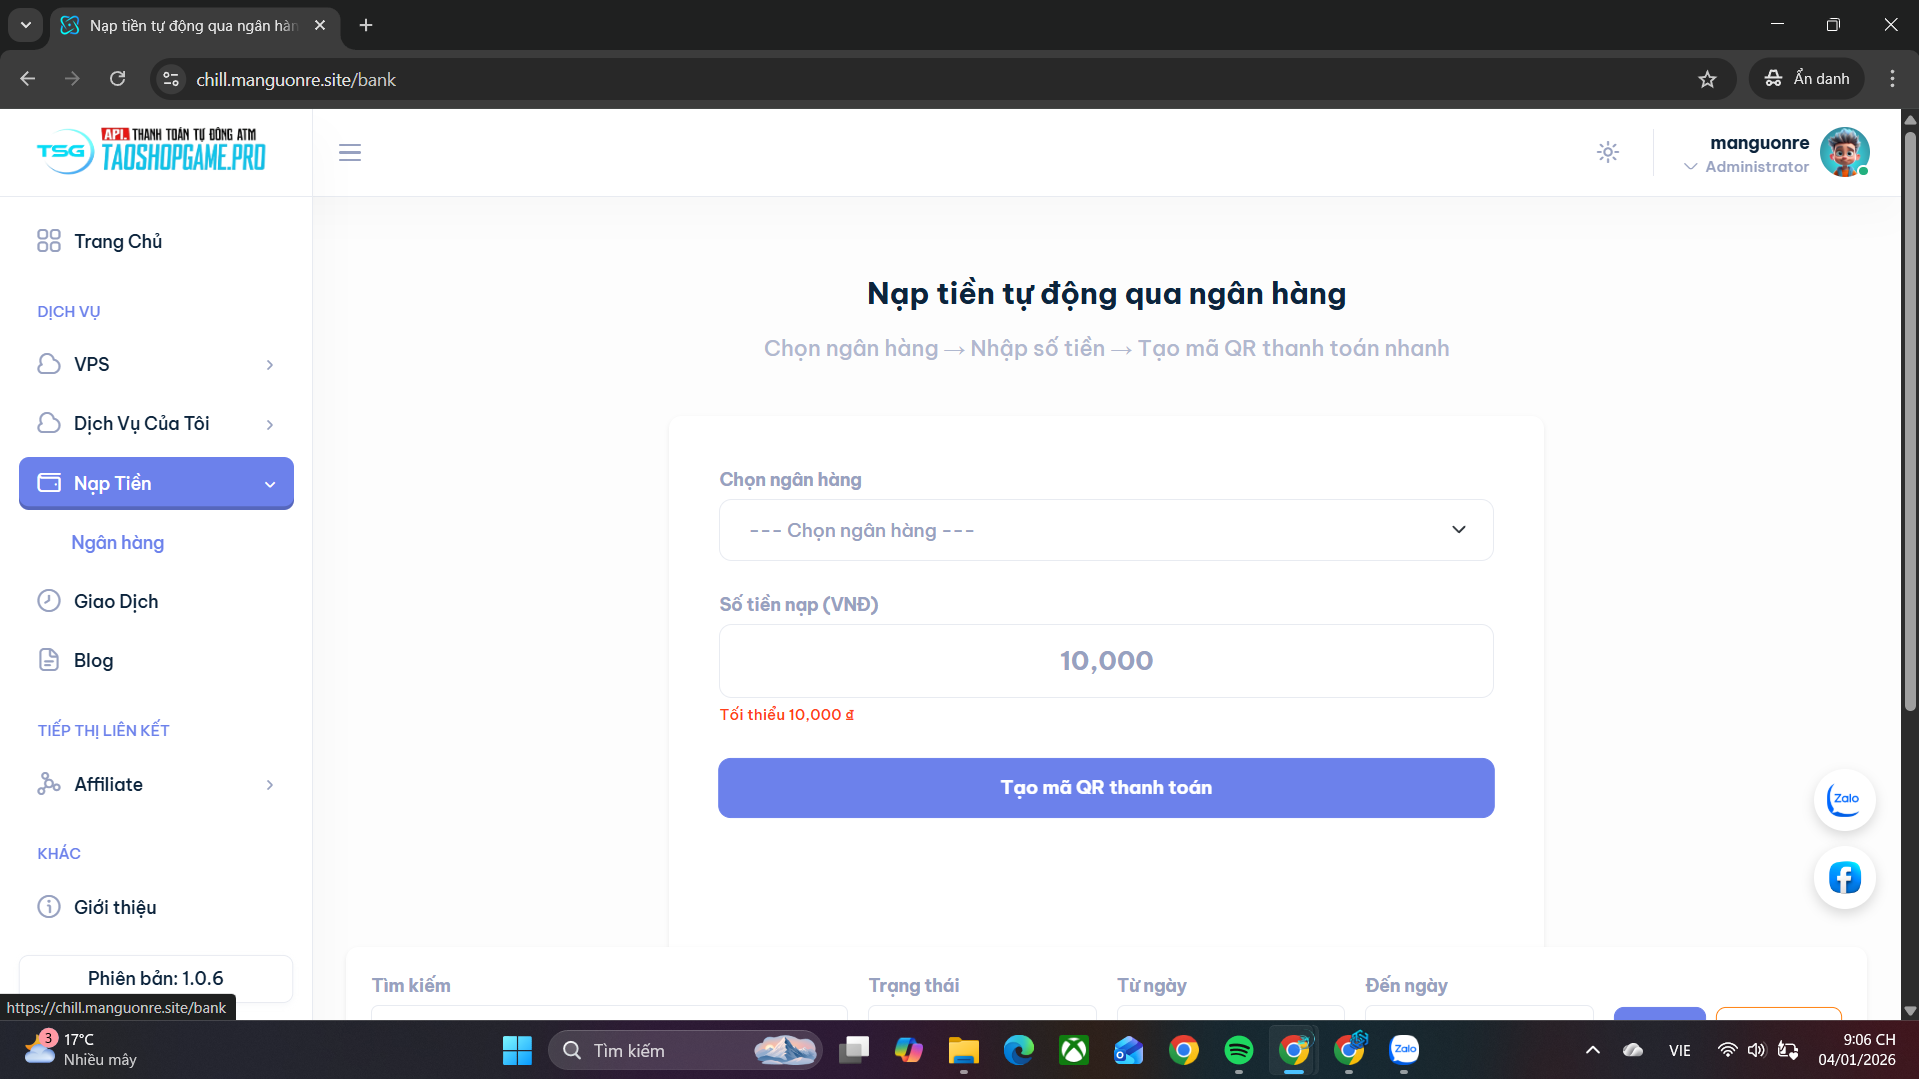This screenshot has width=1919, height=1079.
Task: Open the Chọn ngân hàng dropdown
Action: 1105,530
